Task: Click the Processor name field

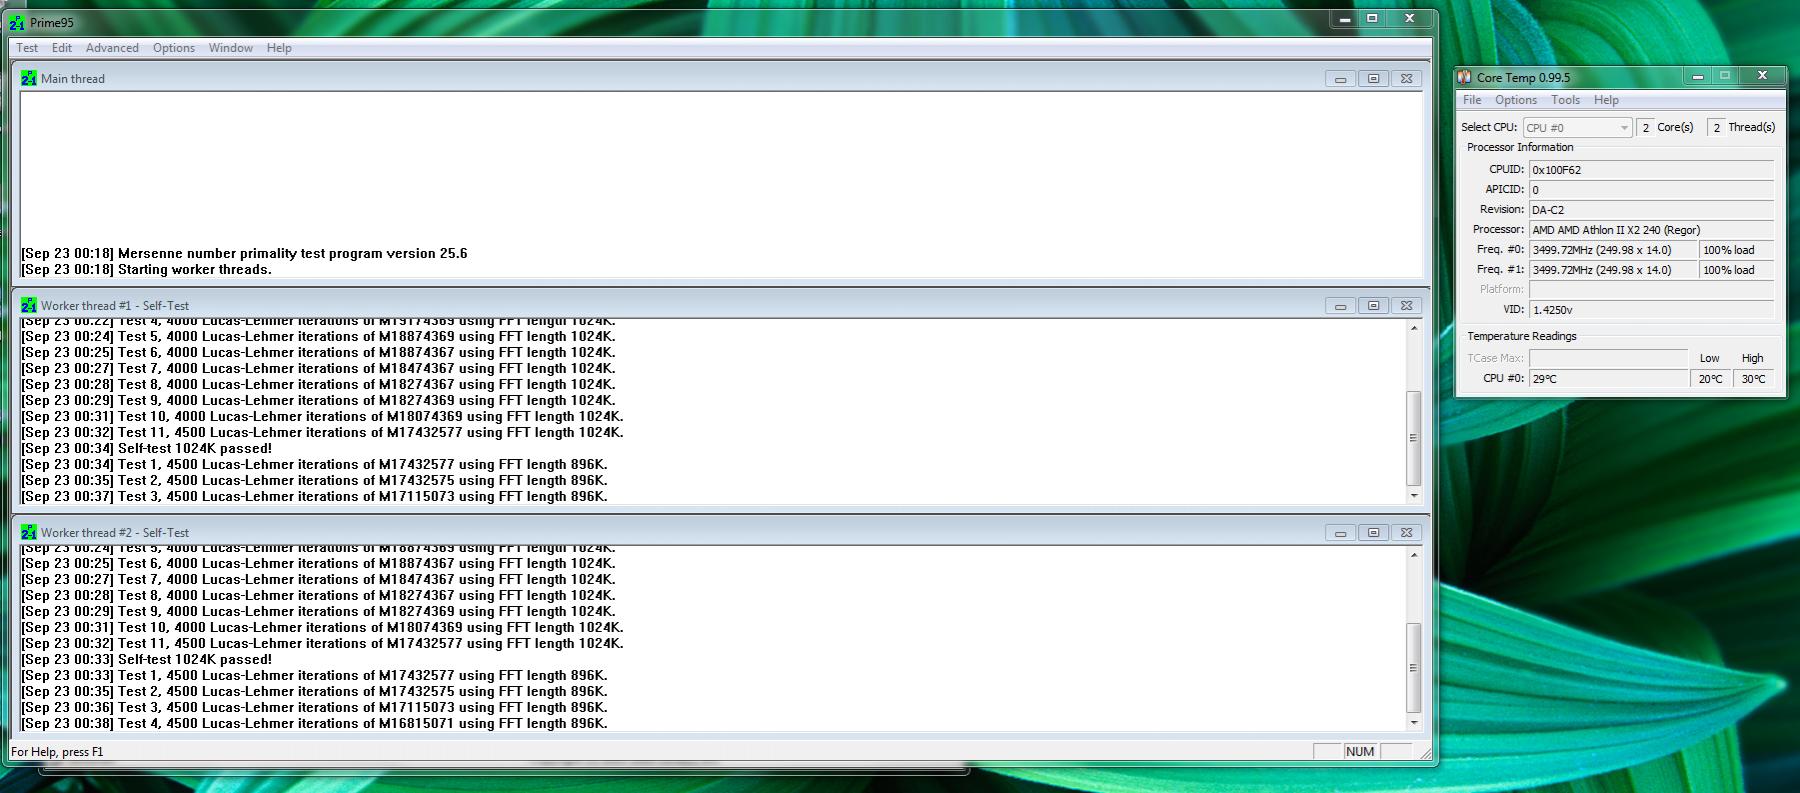Action: (x=1651, y=230)
